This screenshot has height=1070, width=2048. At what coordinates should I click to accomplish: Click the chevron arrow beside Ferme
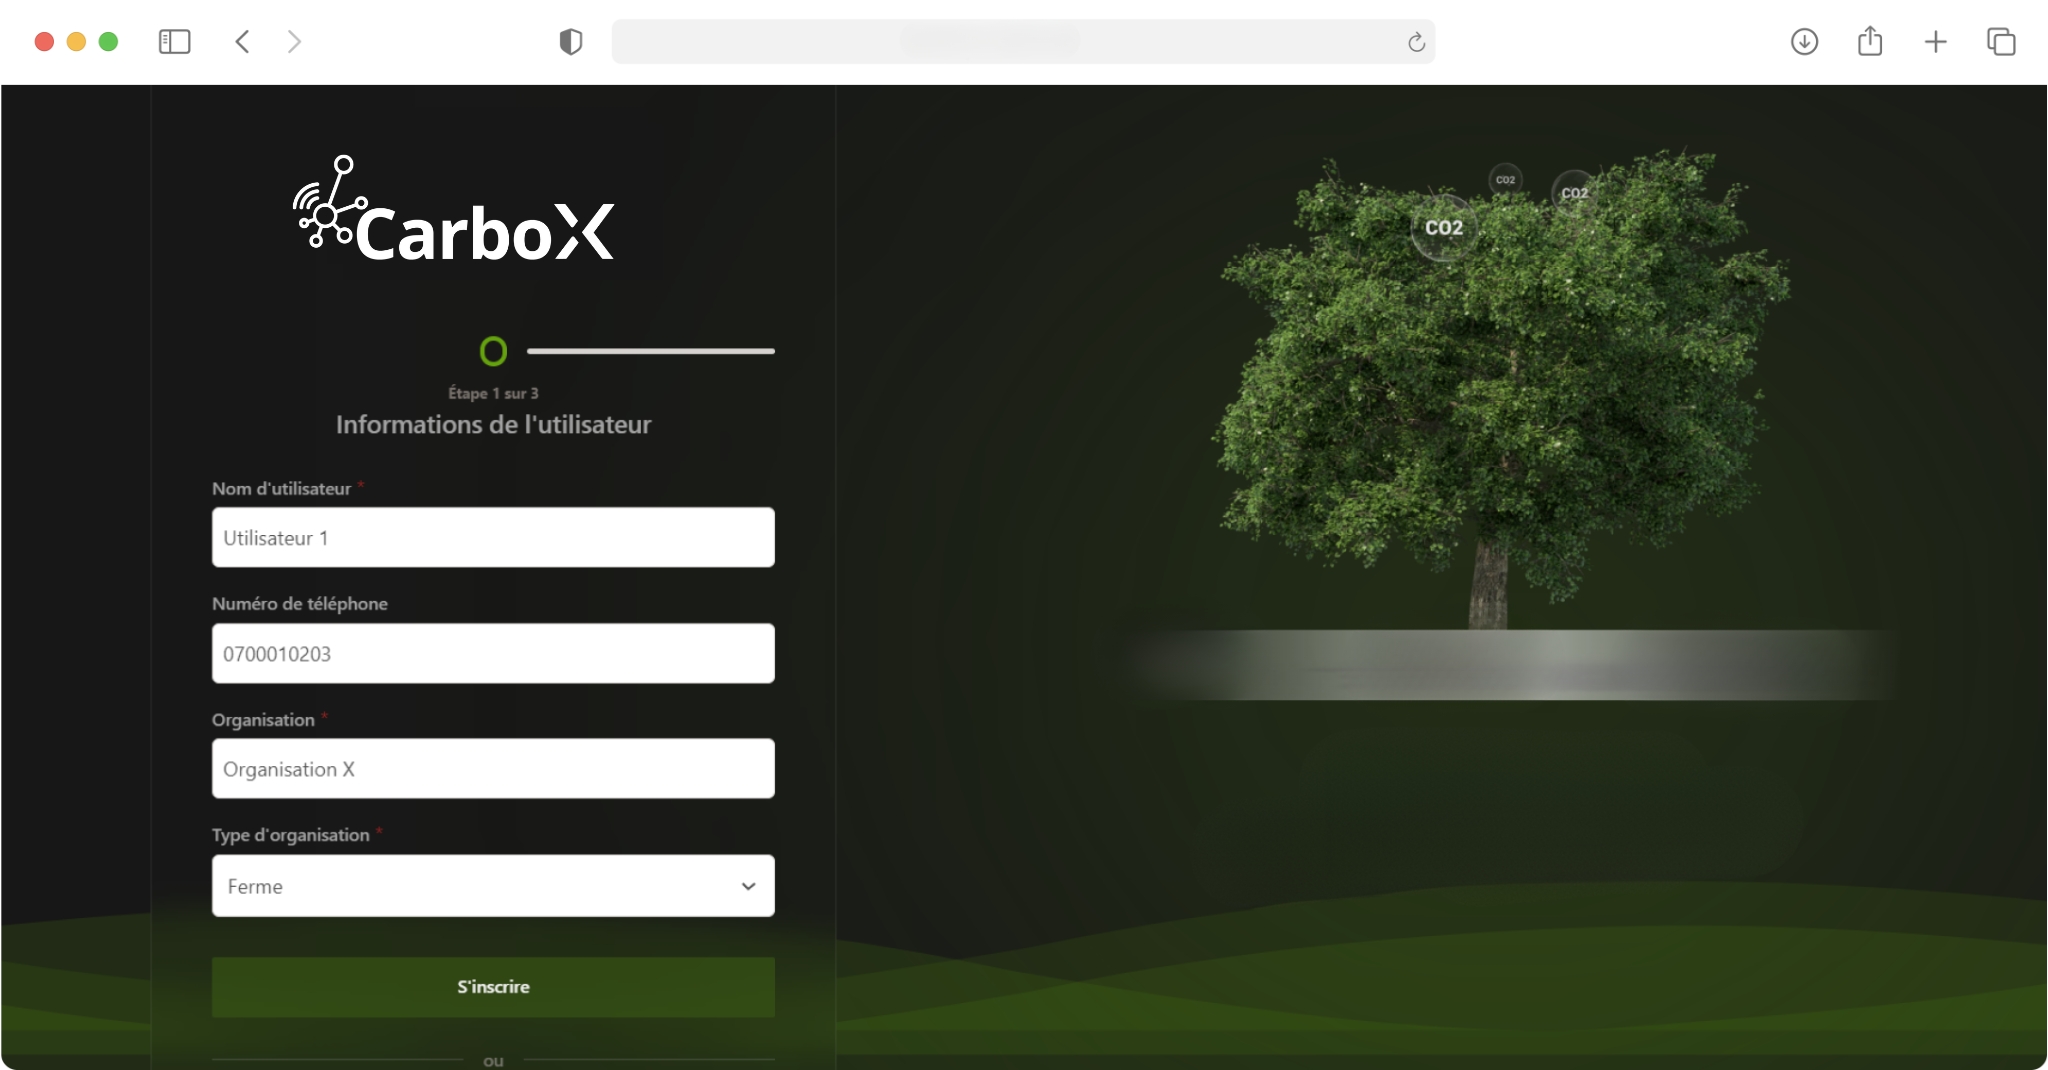pyautogui.click(x=748, y=886)
